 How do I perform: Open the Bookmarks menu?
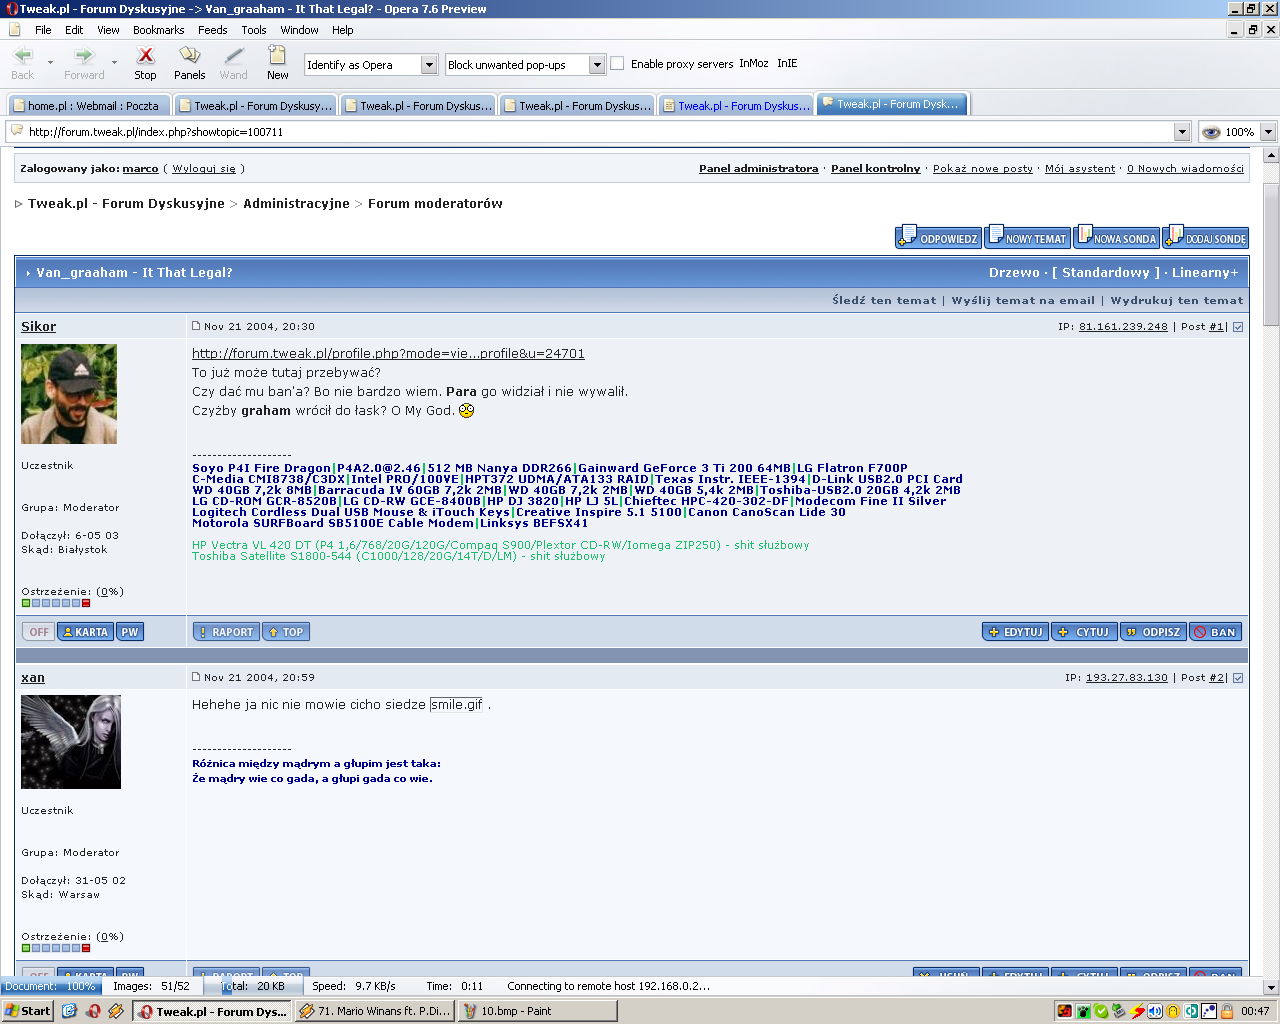point(159,30)
